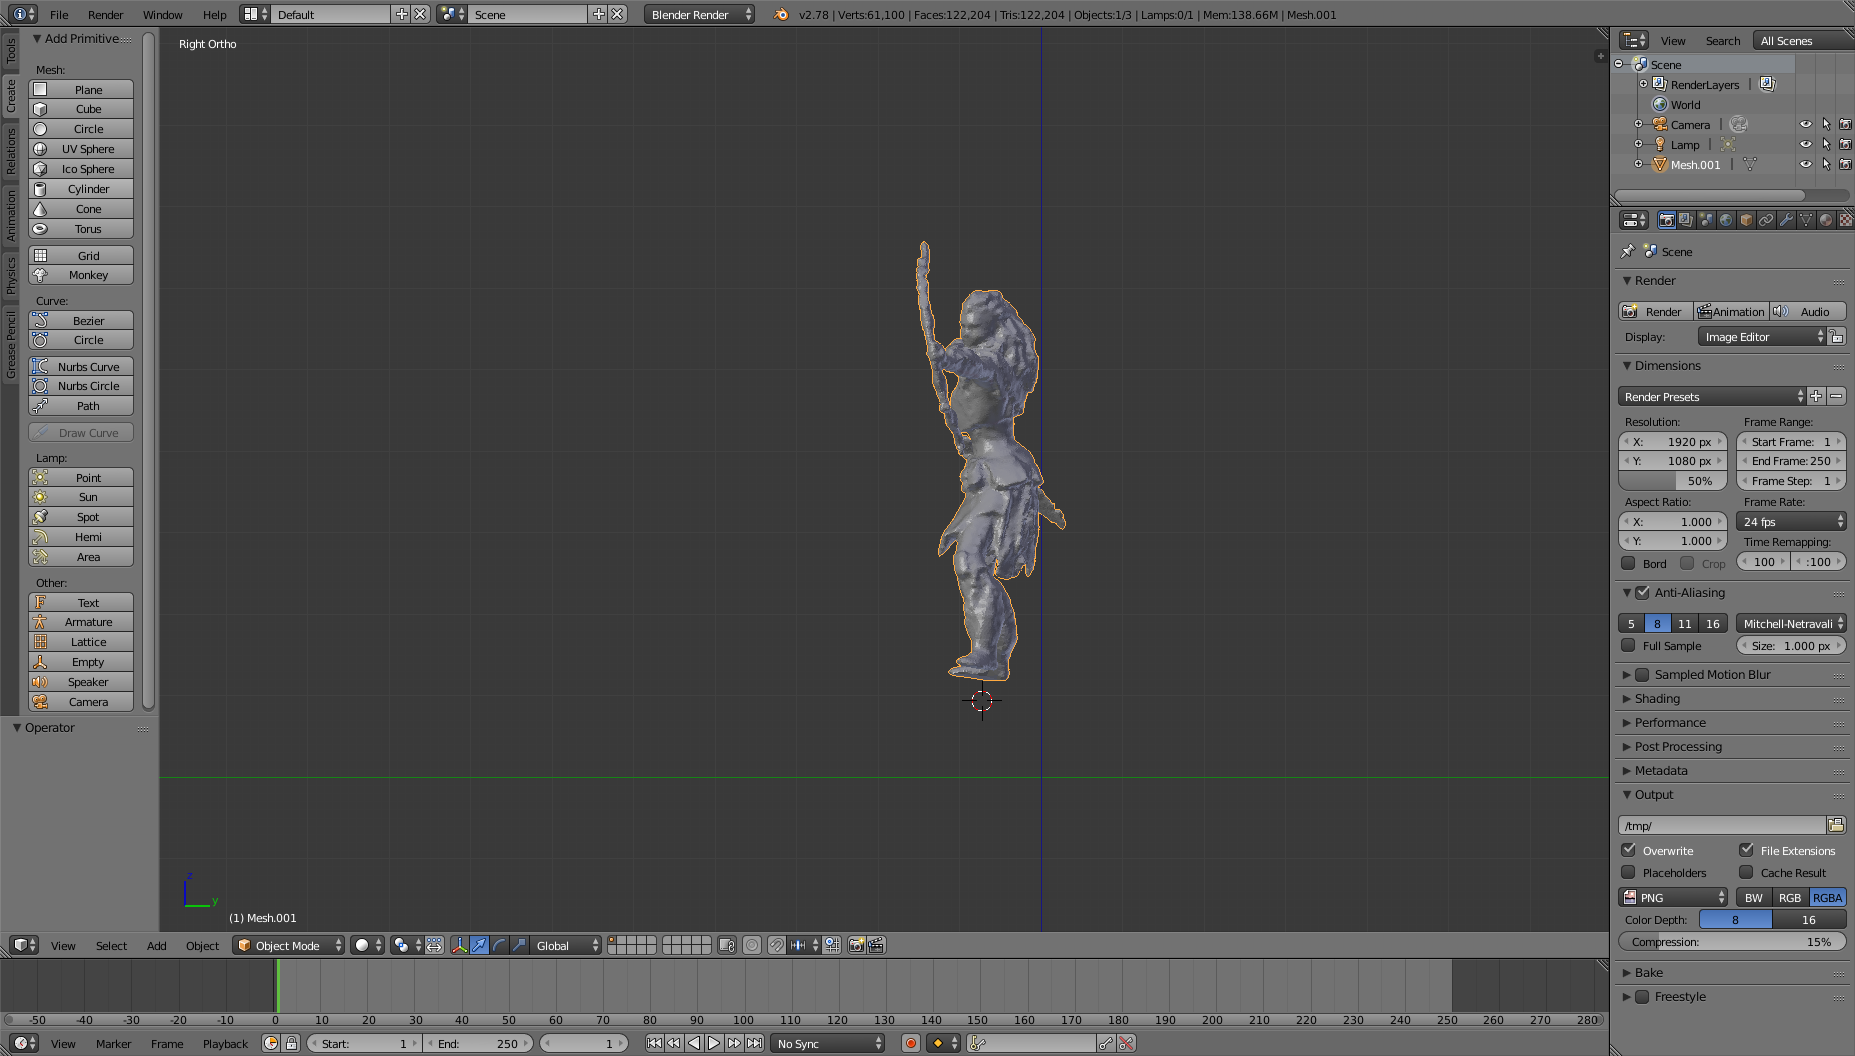Expand Performance panel

(x=1670, y=722)
